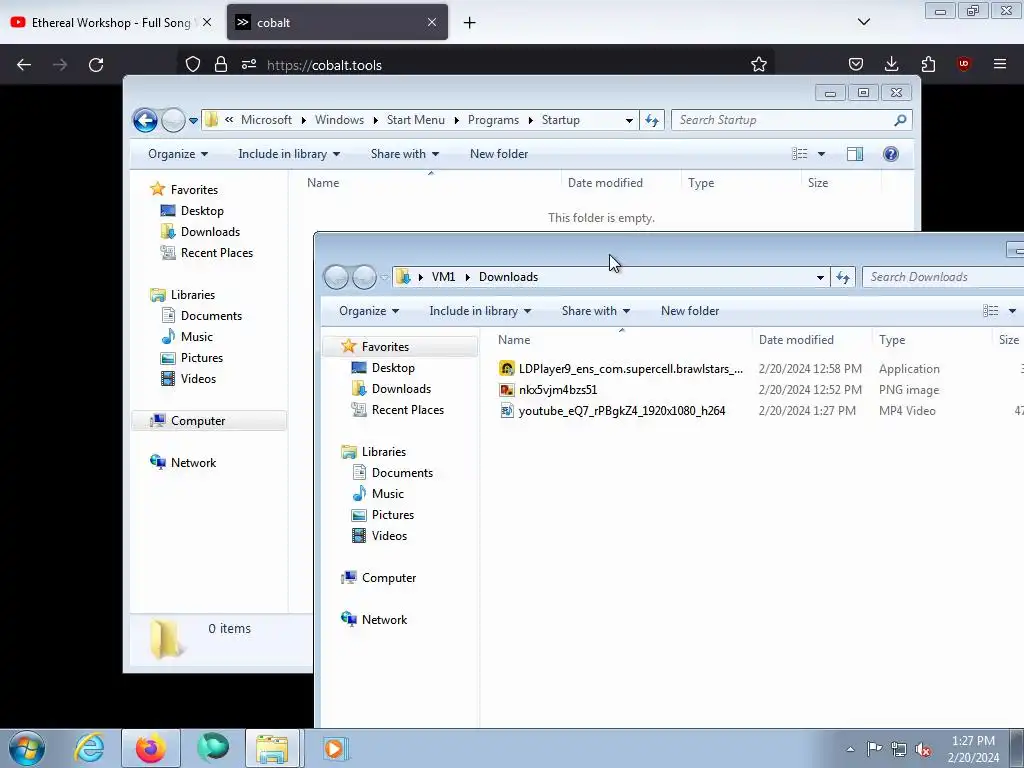Open site permissions icon beside the URL
1024x768 pixels.
pos(249,64)
